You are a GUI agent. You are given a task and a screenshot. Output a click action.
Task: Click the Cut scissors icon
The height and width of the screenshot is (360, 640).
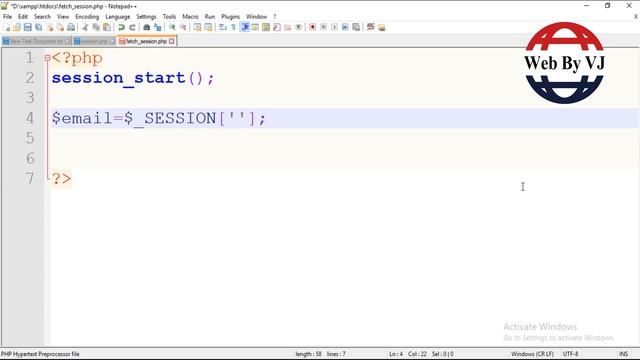coord(85,27)
